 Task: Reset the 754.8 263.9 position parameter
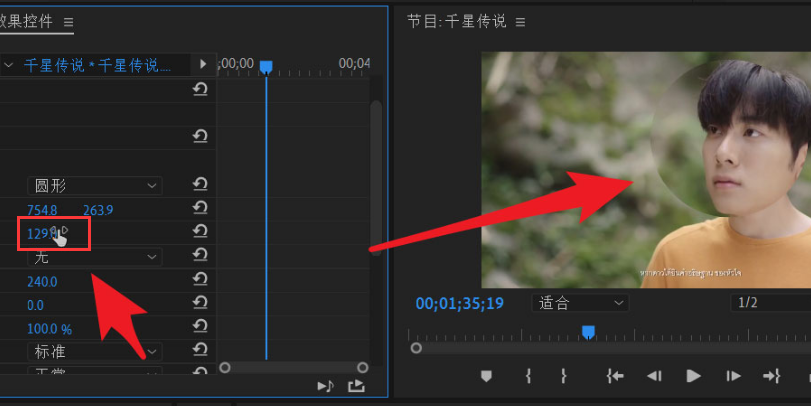point(200,207)
